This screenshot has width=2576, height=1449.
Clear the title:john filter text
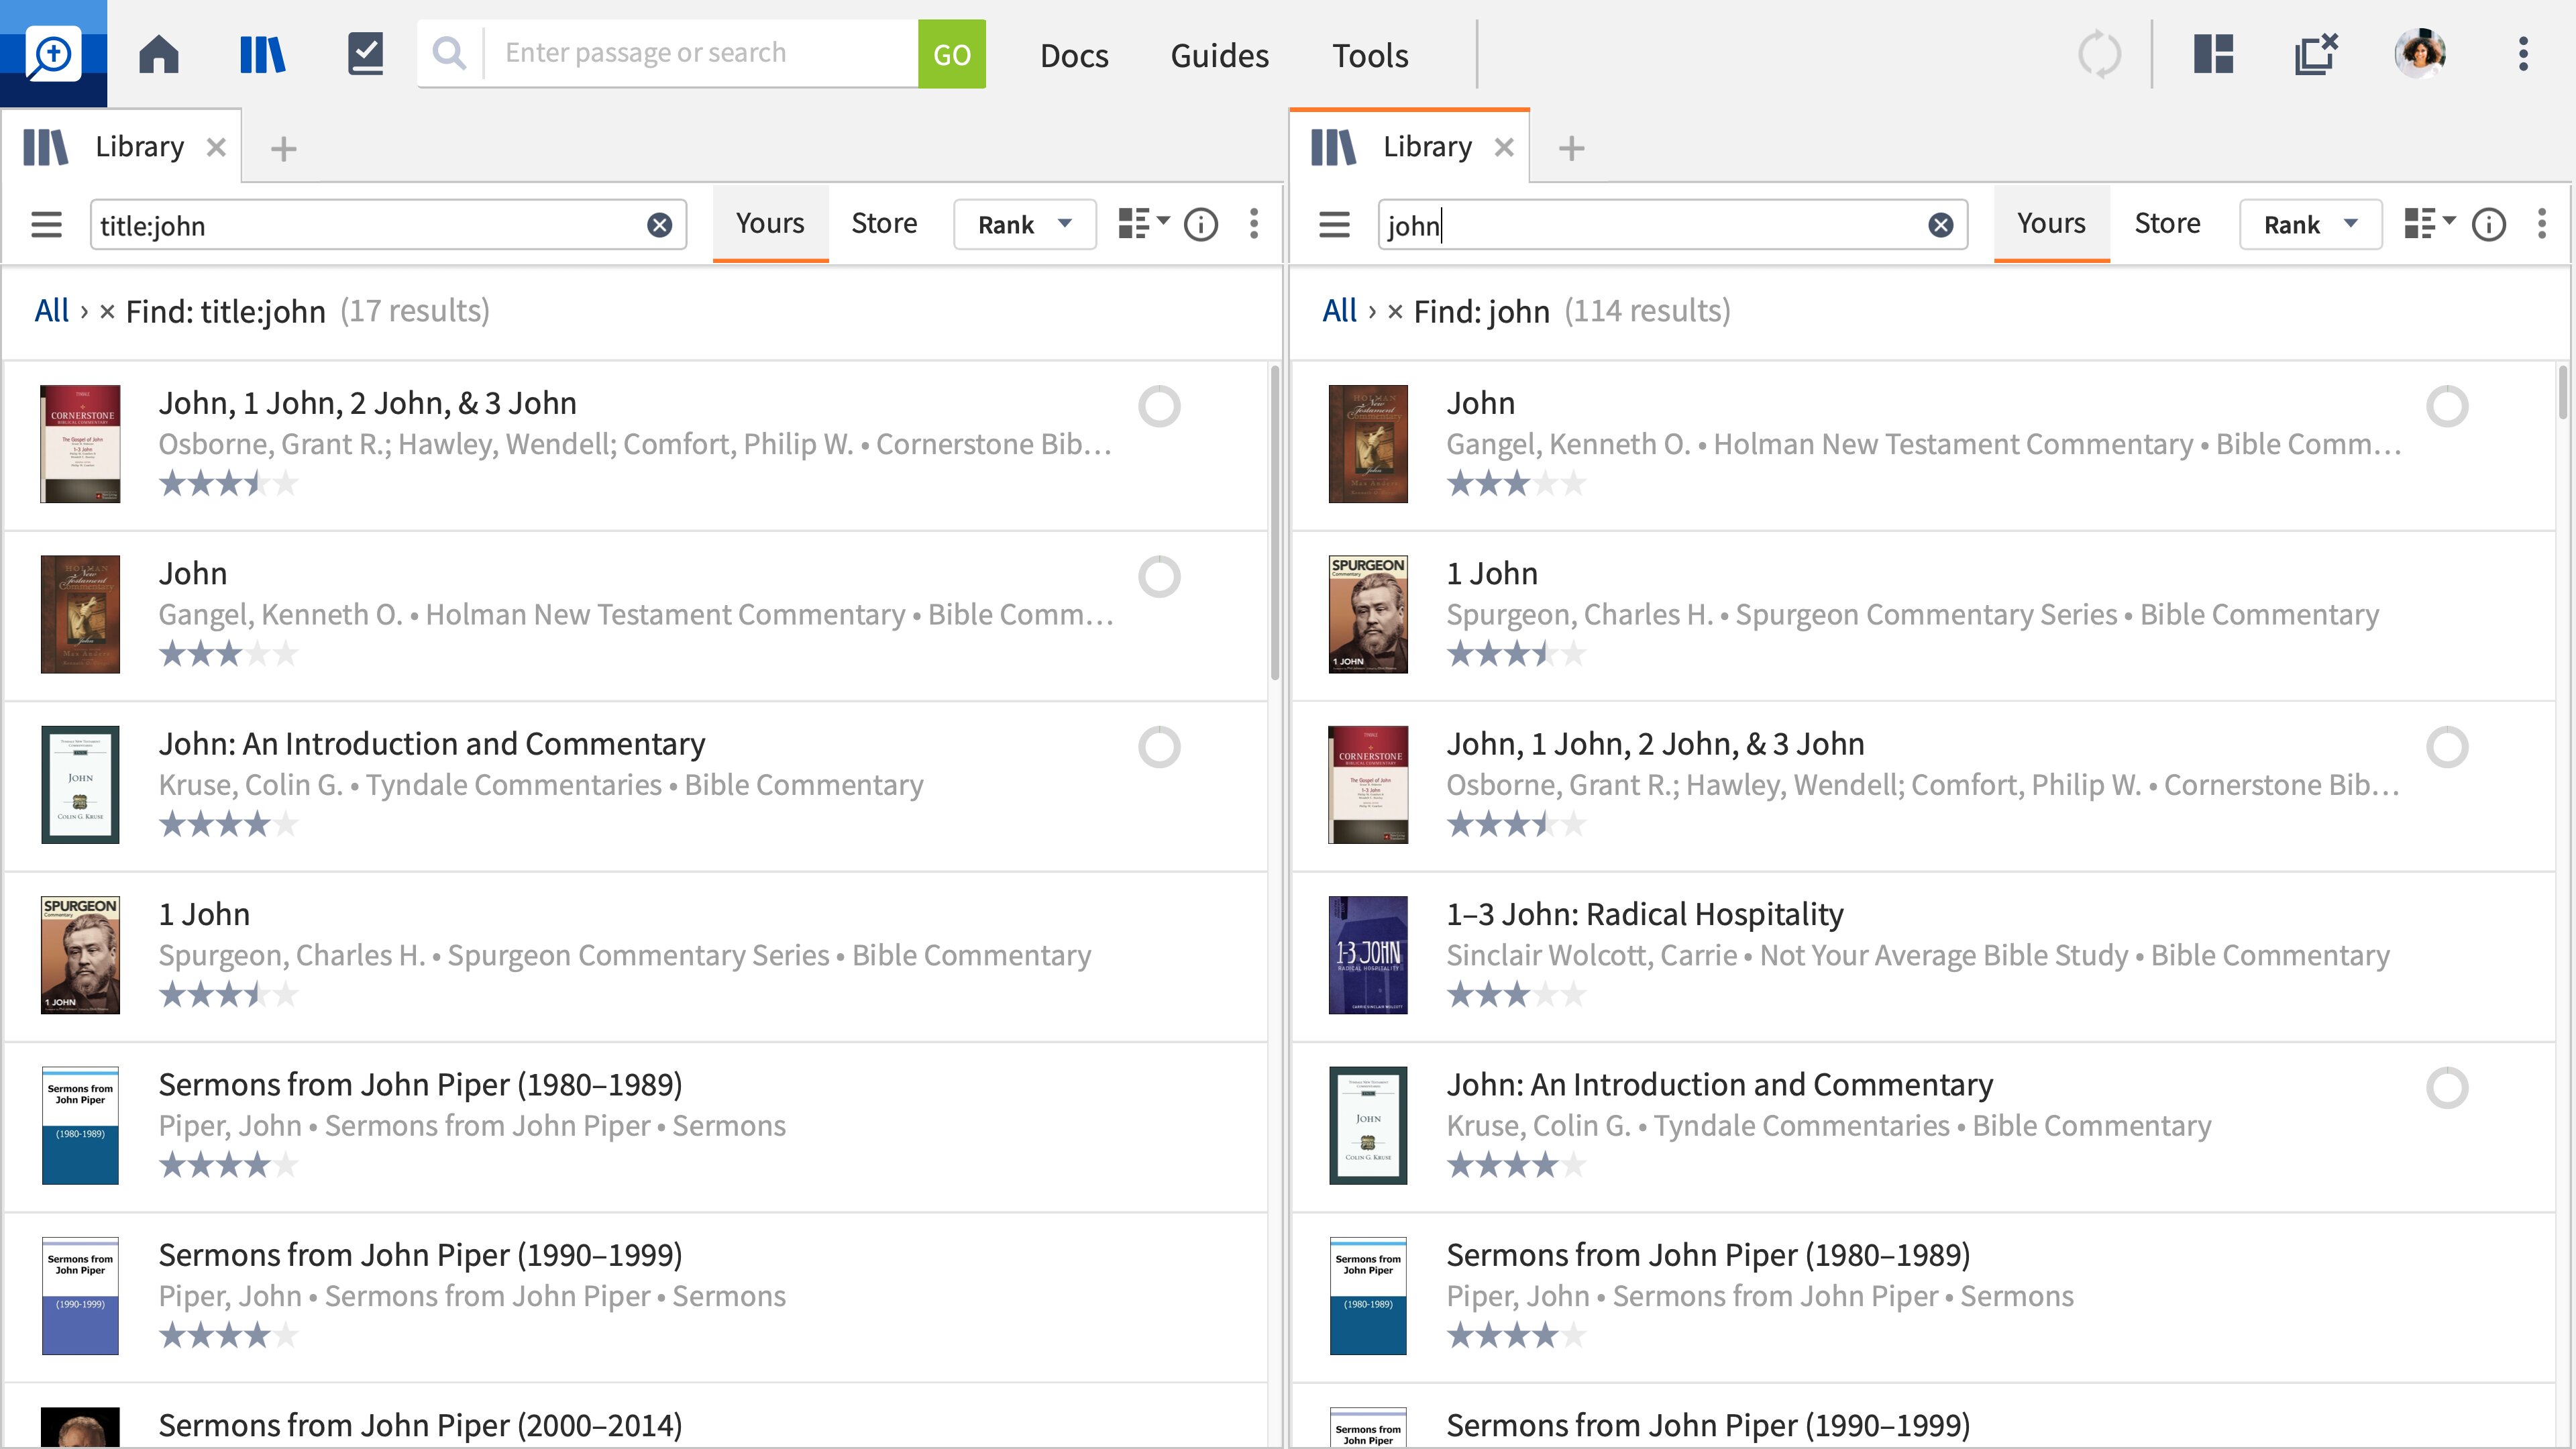659,225
